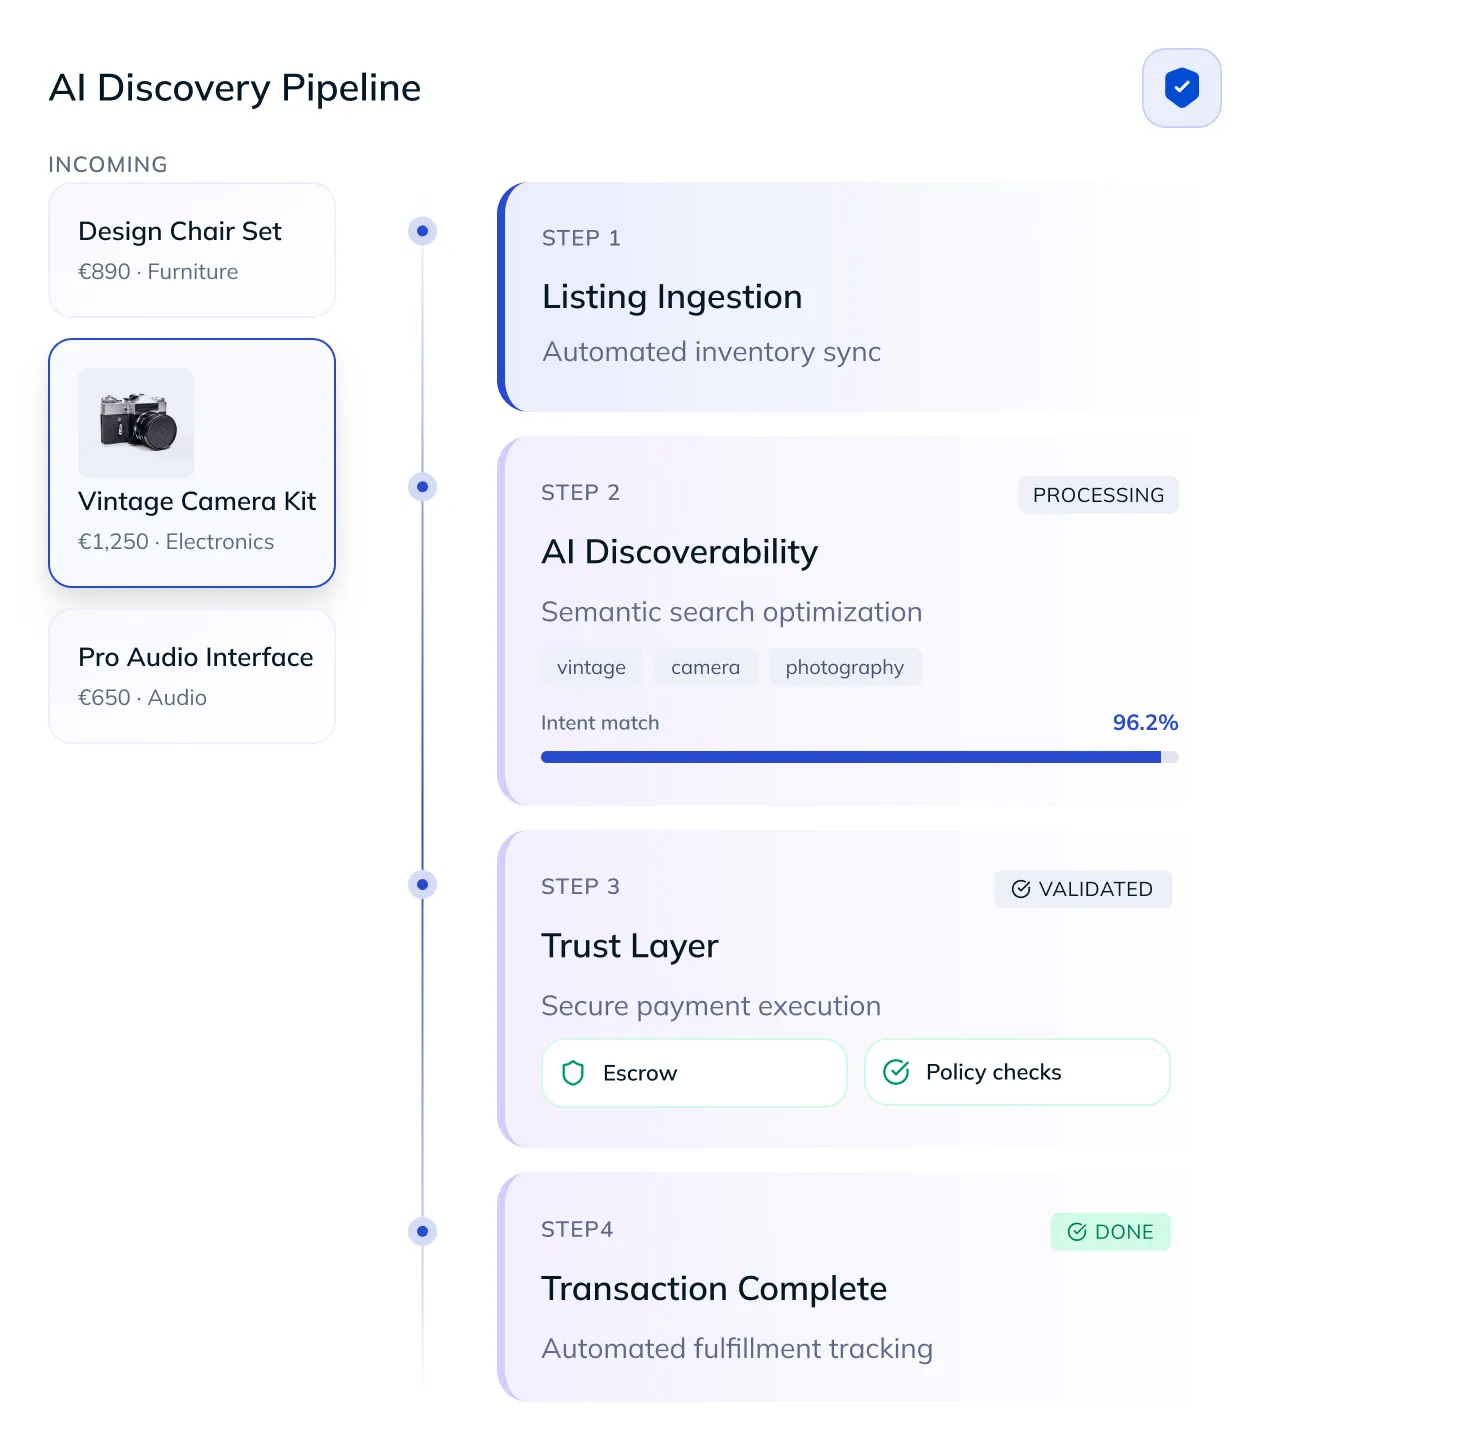Click the blue shield verification icon
Viewport: 1478px width, 1450px height.
pos(1182,88)
